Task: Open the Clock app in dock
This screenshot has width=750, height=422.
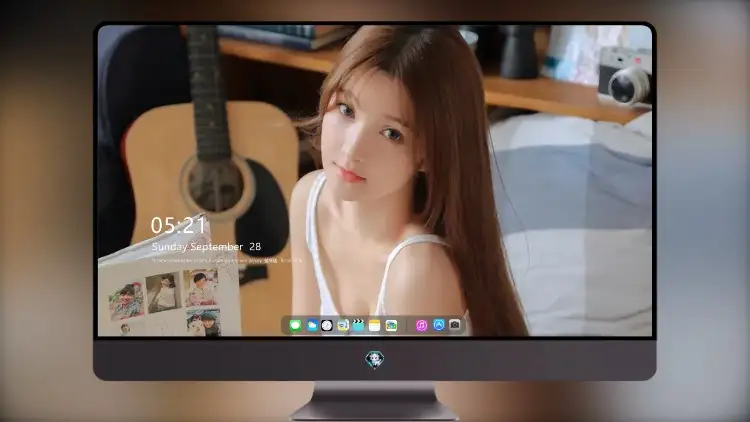Action: pos(327,326)
